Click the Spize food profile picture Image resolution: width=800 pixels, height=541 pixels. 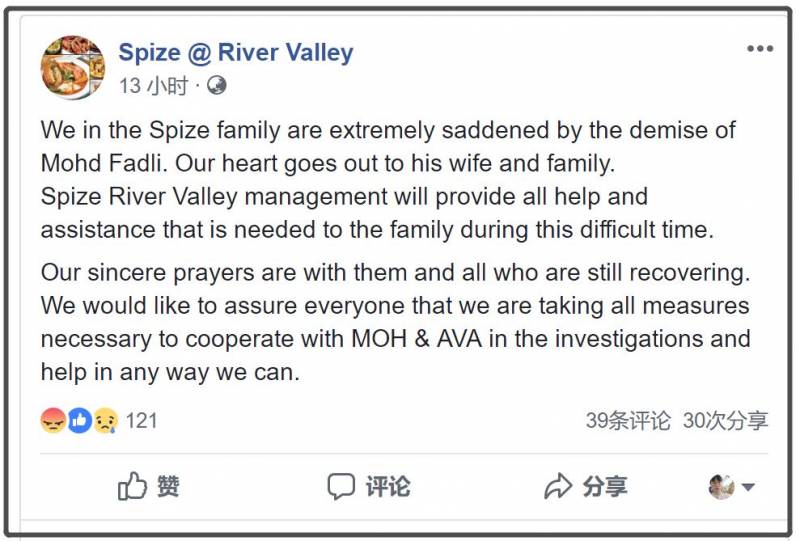(x=72, y=67)
